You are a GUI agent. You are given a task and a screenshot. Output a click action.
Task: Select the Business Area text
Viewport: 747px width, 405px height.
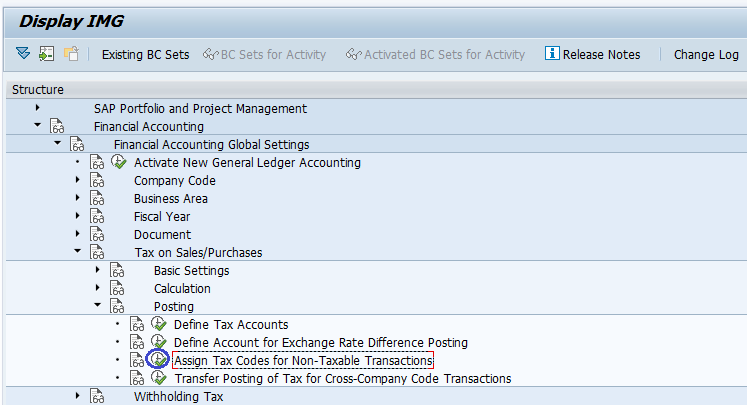tap(171, 199)
